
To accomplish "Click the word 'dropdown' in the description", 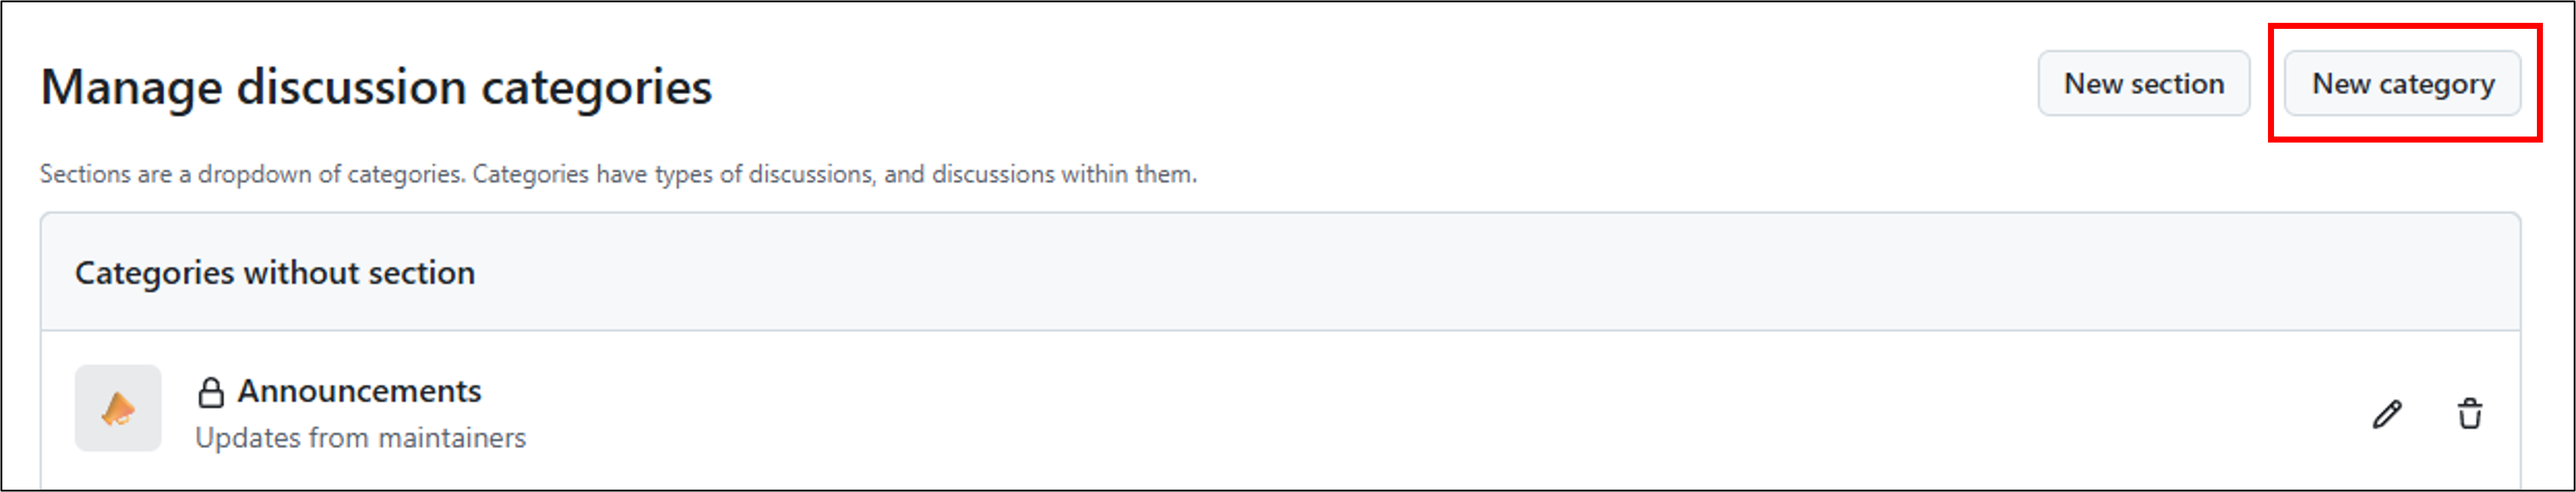I will click(x=254, y=174).
